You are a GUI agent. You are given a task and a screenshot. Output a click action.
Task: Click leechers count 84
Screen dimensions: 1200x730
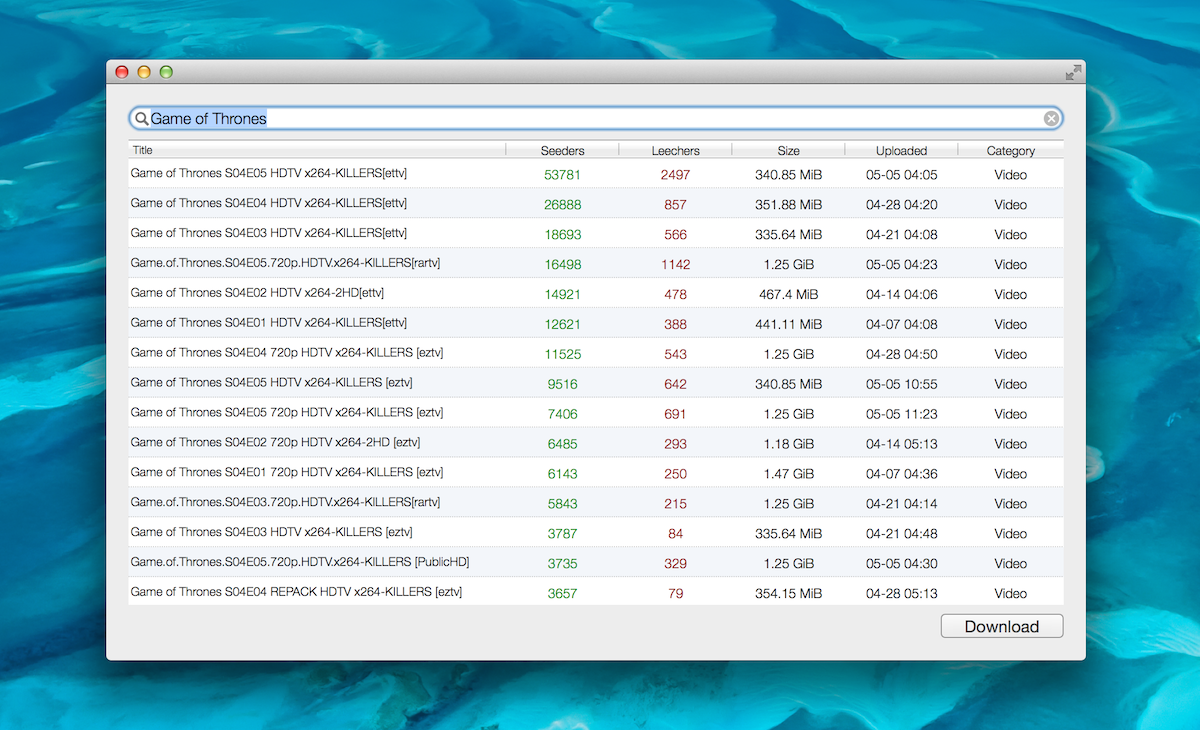676,534
